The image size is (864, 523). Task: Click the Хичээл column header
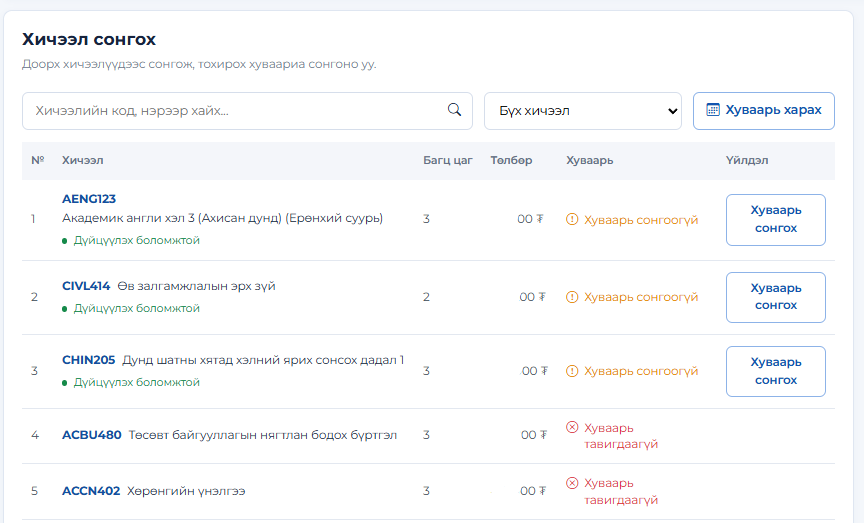(83, 160)
